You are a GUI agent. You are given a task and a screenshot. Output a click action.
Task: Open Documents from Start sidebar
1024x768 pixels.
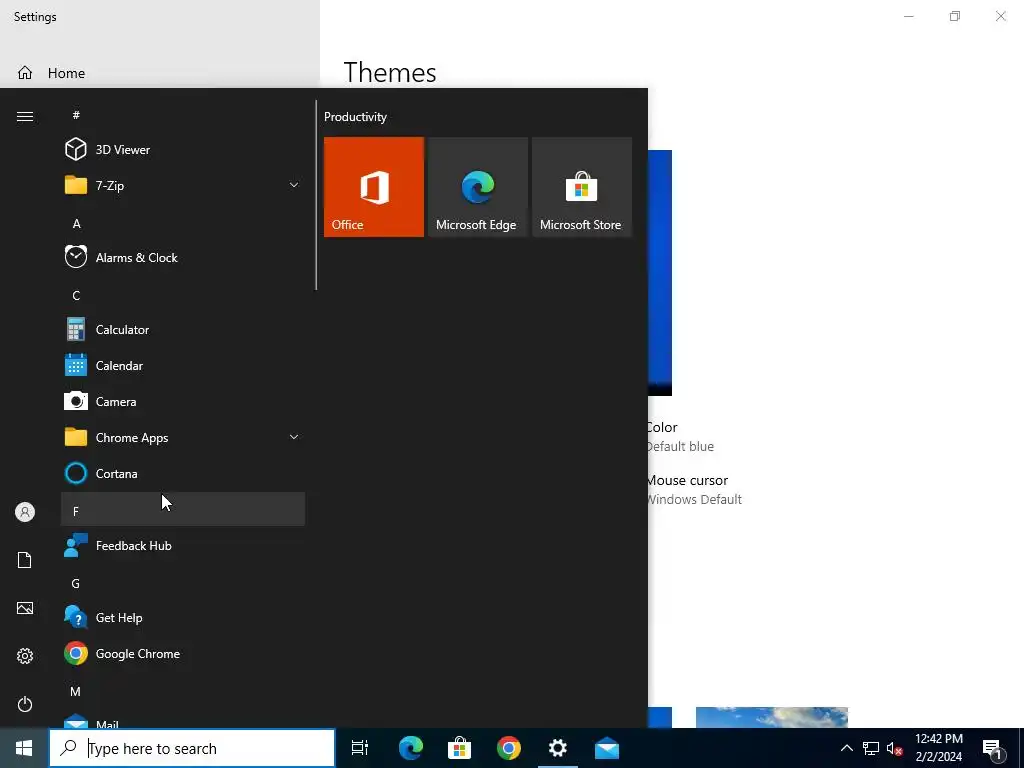(x=25, y=560)
